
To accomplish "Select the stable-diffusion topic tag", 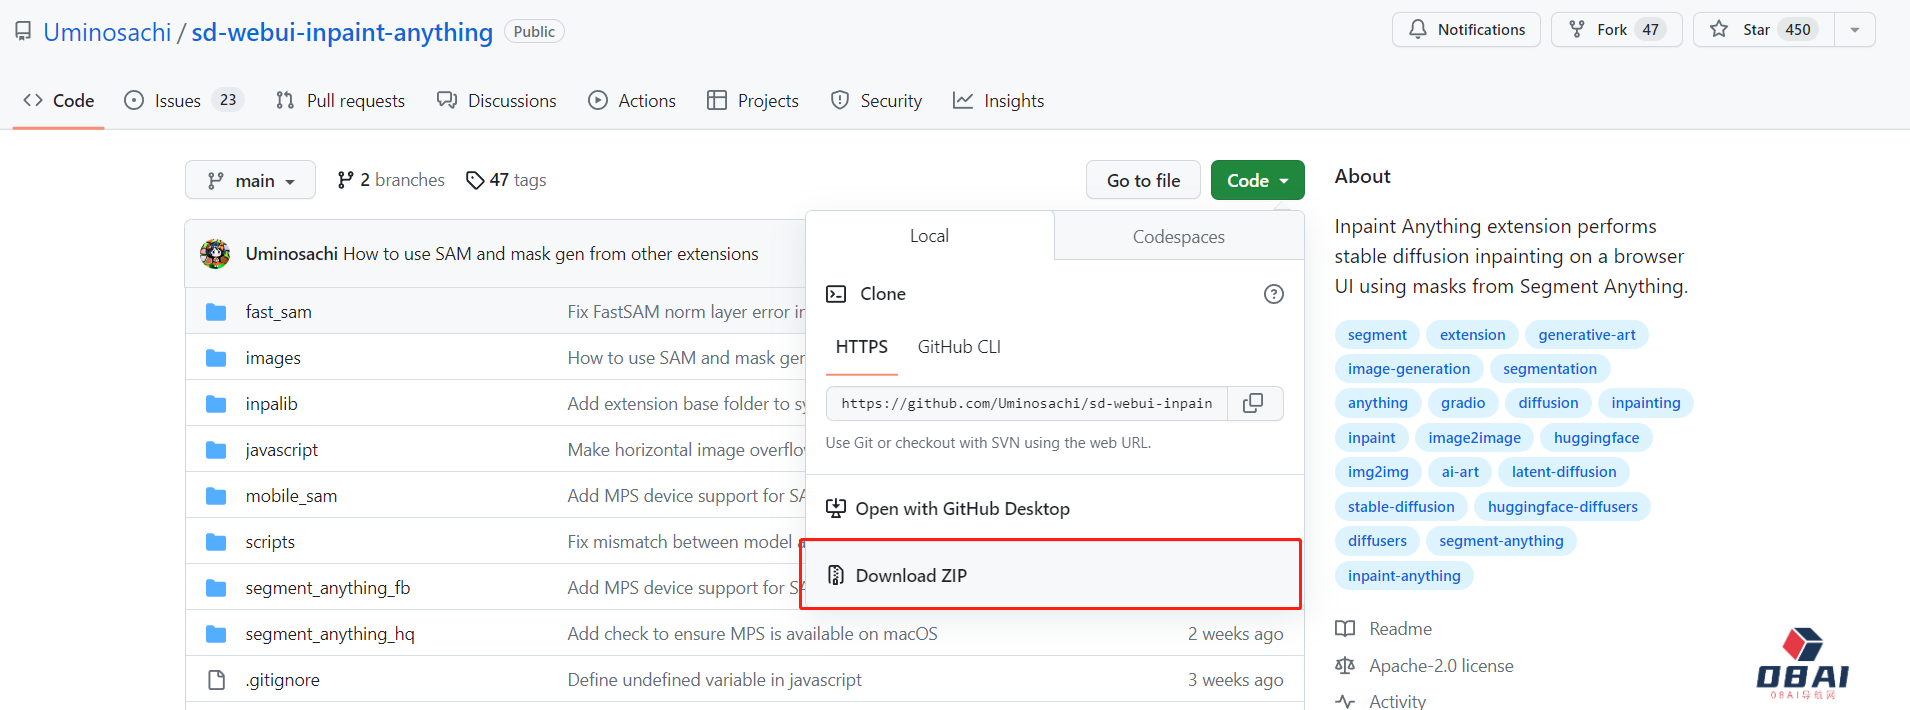I will [1400, 507].
